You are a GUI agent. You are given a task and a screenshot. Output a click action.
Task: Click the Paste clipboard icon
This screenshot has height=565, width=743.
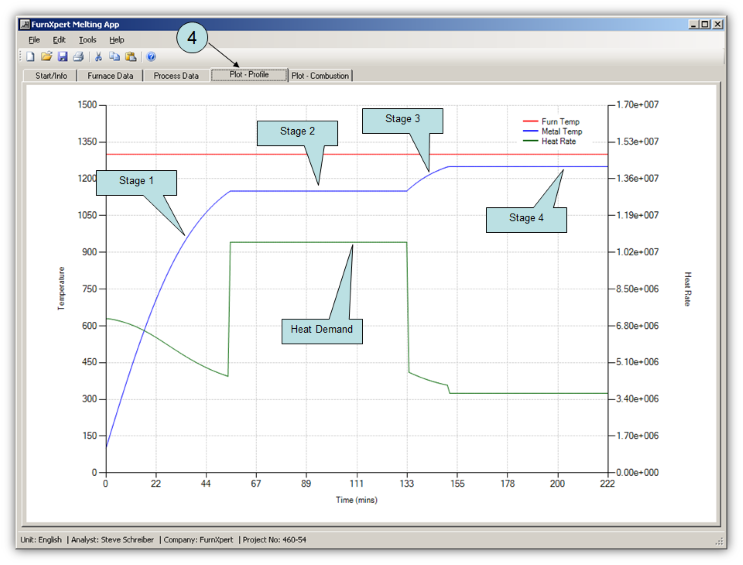click(131, 57)
